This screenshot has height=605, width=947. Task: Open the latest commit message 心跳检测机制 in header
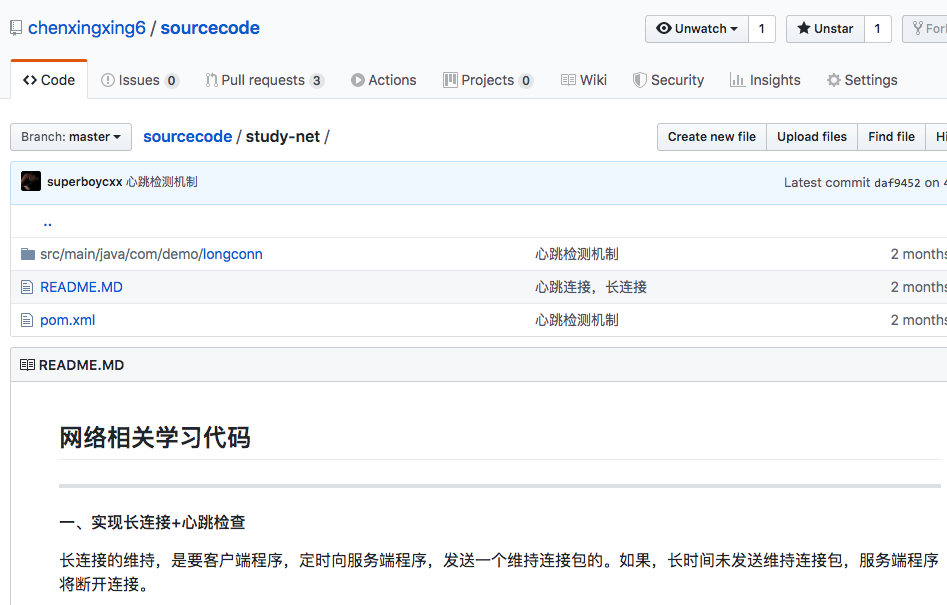pos(162,182)
